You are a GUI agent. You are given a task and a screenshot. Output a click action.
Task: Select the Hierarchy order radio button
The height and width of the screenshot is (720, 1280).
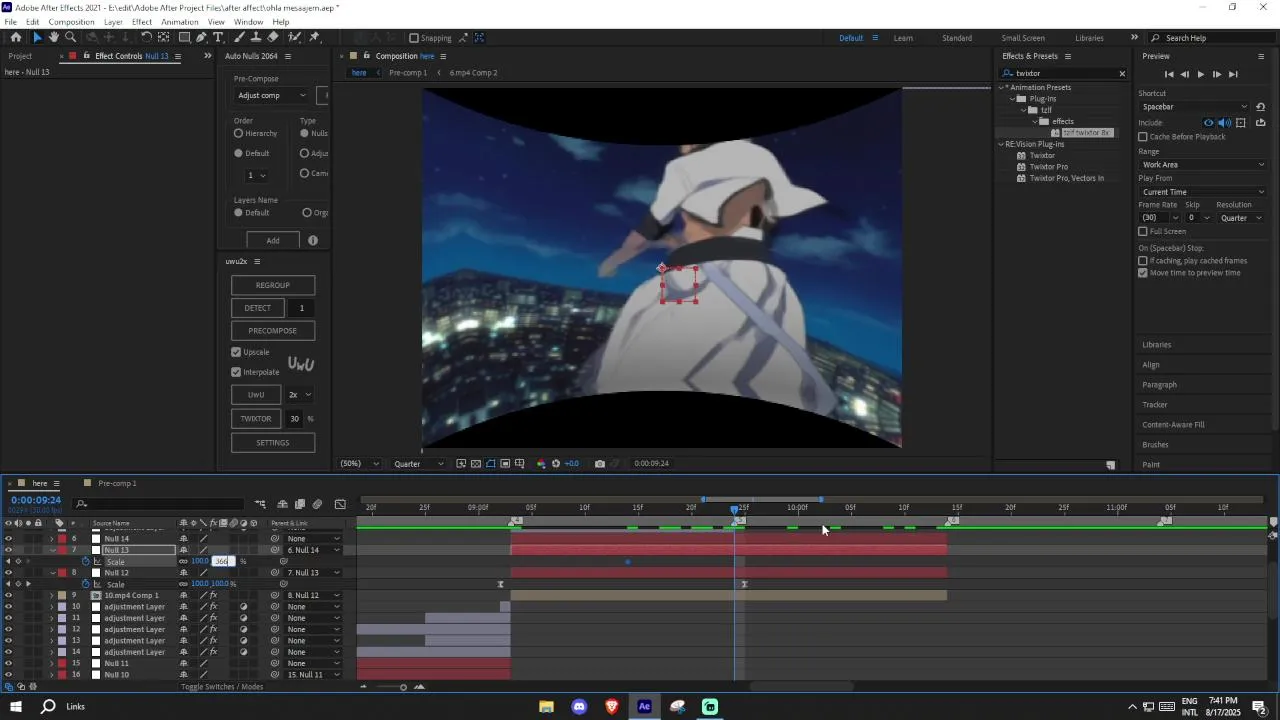(x=238, y=133)
